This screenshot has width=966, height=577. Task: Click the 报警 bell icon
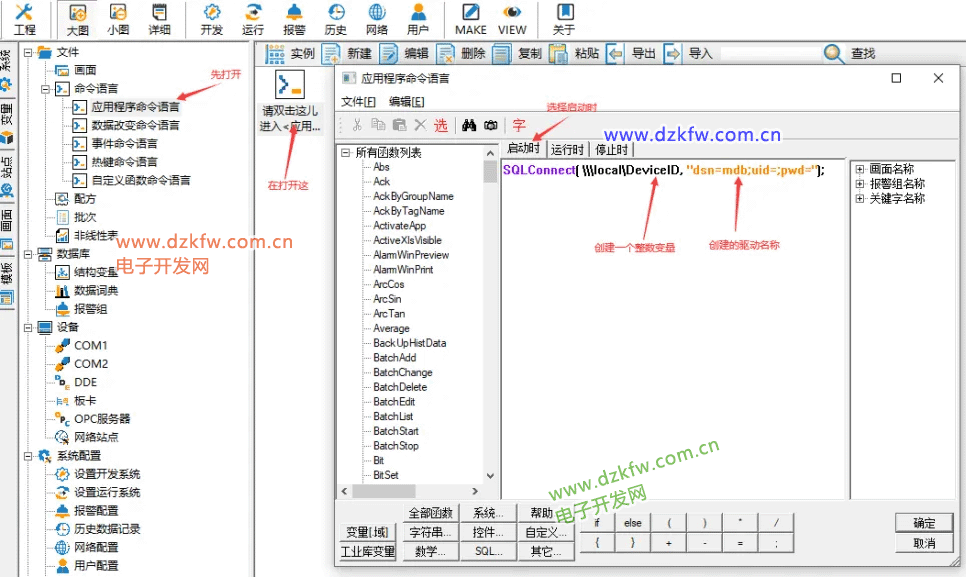(x=294, y=13)
